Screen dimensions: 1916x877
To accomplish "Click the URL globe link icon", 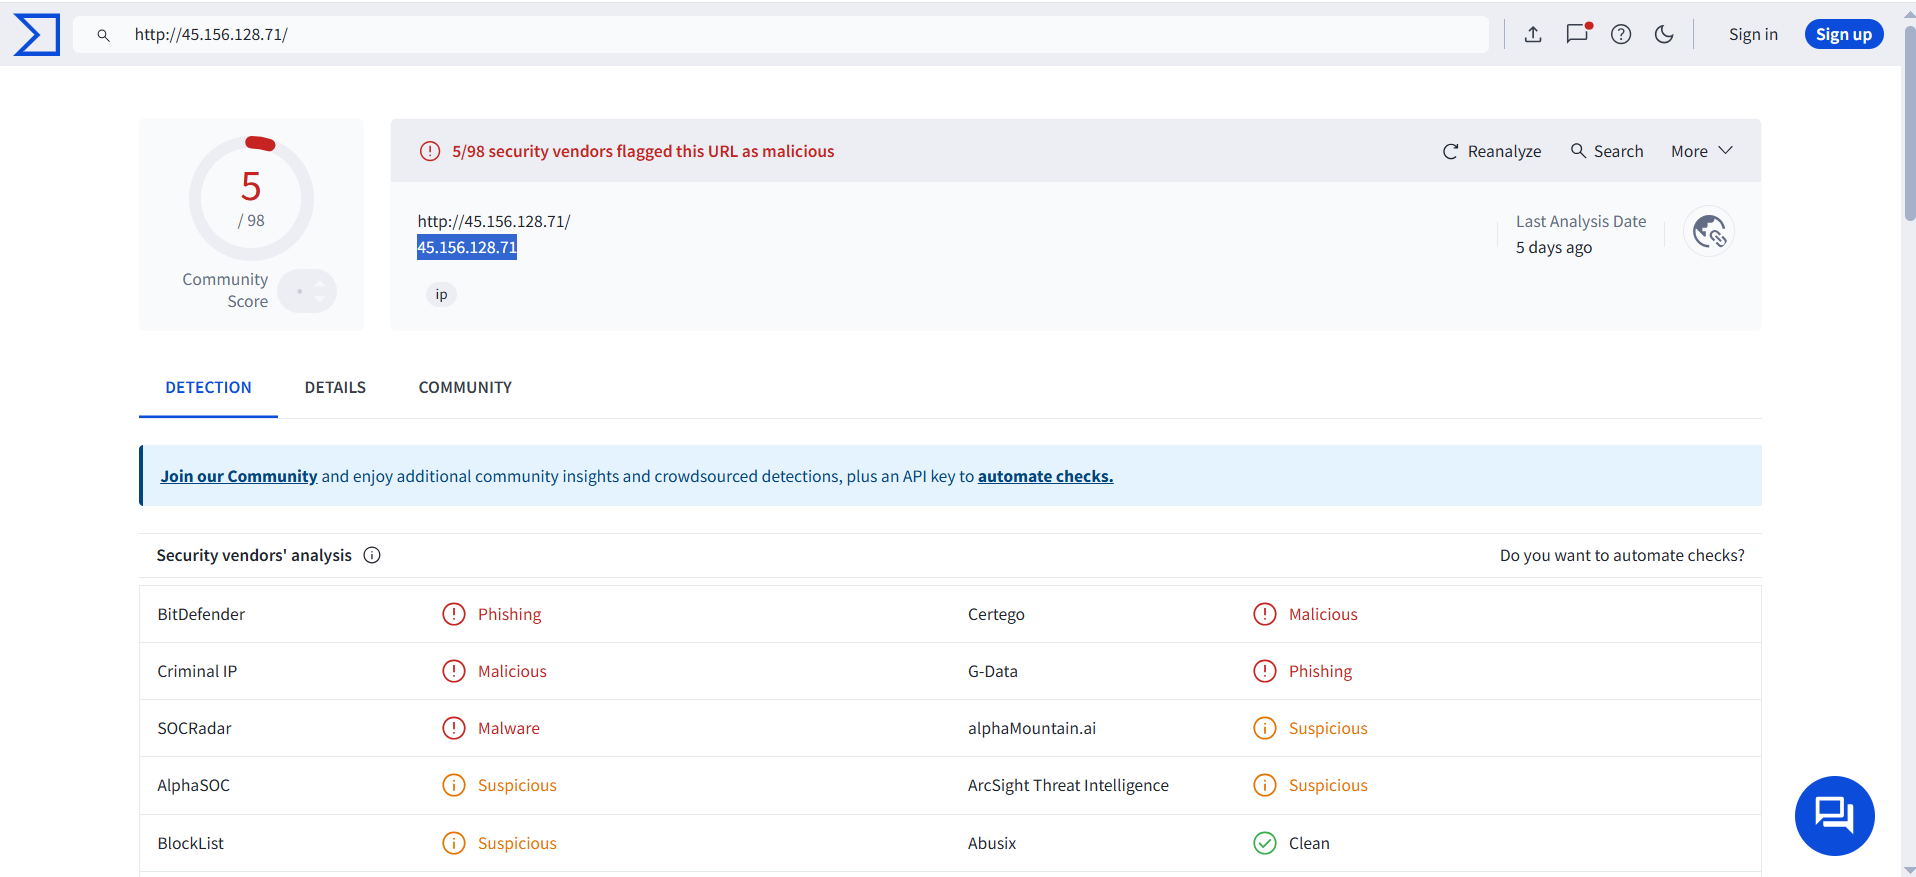I will (x=1709, y=232).
